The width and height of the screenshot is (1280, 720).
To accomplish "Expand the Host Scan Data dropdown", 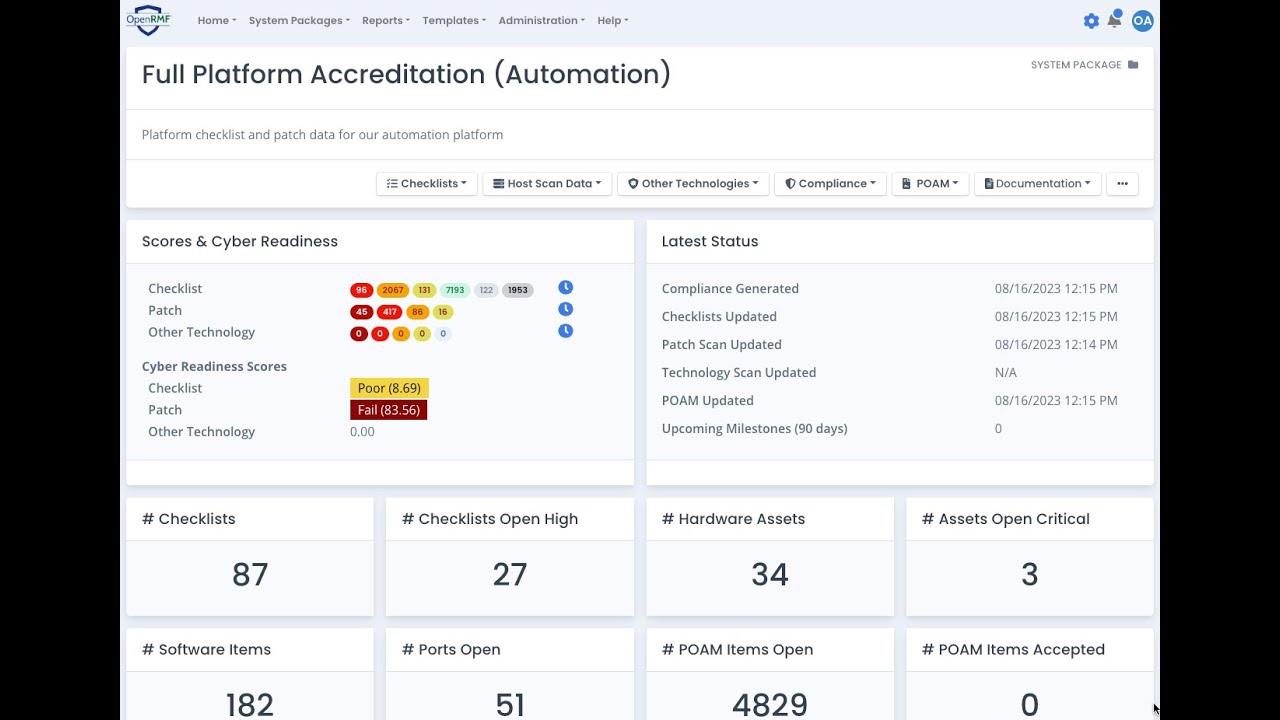I will [x=548, y=184].
